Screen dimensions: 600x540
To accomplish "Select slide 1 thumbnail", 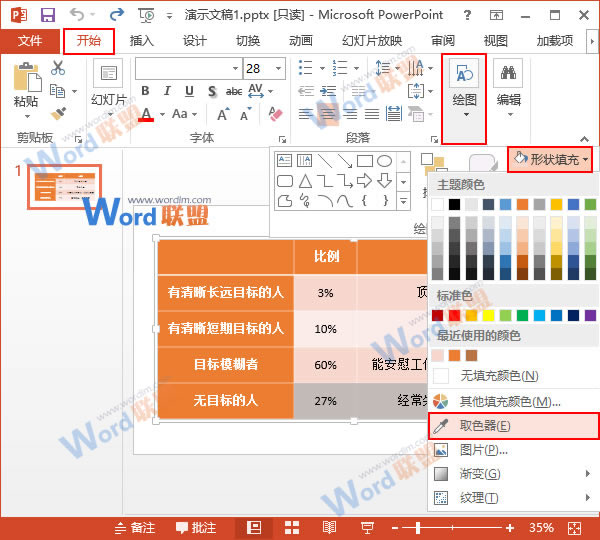I will 65,187.
